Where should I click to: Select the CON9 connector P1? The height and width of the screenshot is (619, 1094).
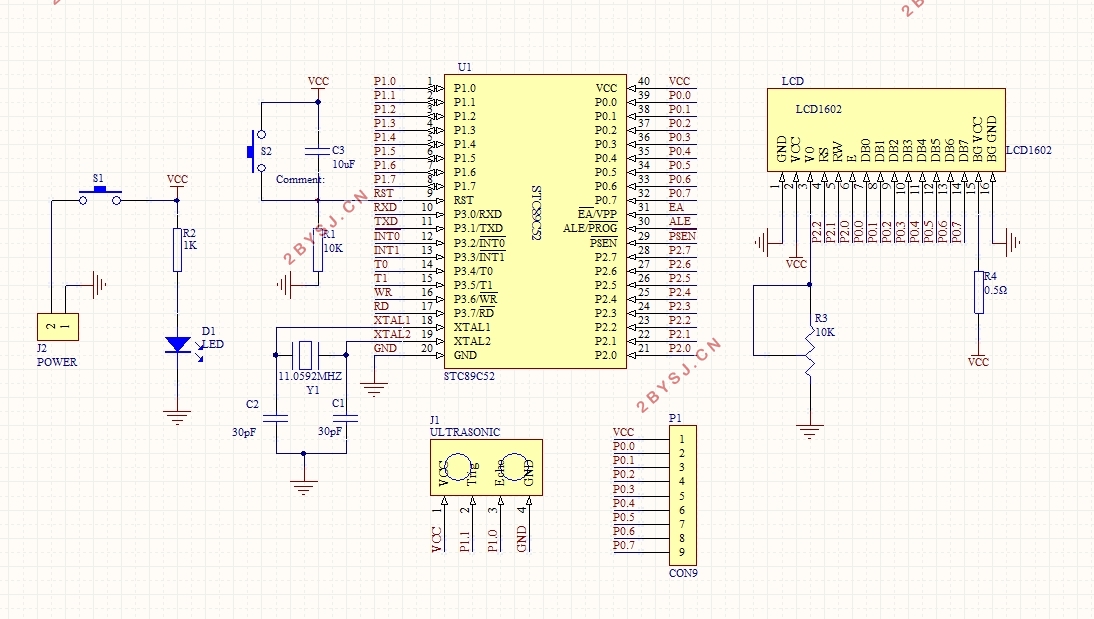[x=682, y=495]
